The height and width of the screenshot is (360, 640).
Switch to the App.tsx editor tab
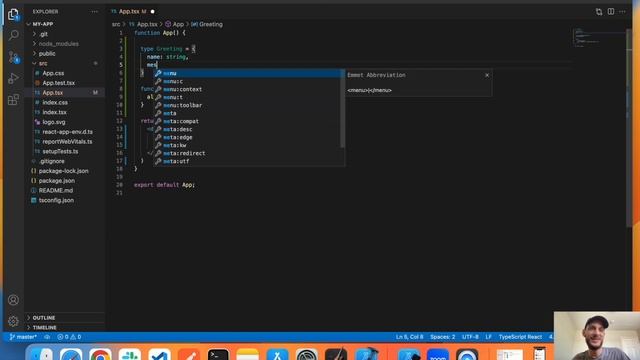tap(133, 11)
